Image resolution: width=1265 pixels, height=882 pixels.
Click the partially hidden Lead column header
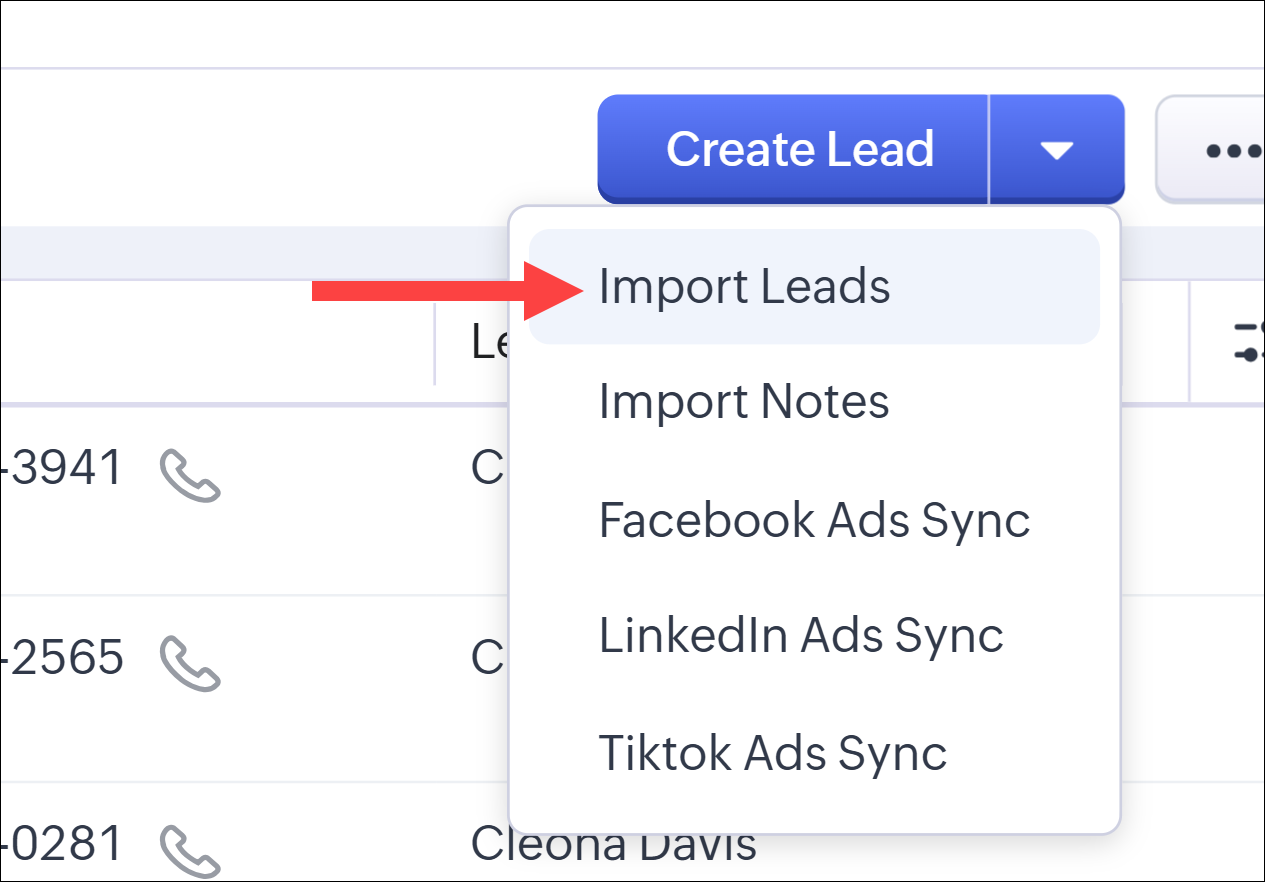point(489,342)
